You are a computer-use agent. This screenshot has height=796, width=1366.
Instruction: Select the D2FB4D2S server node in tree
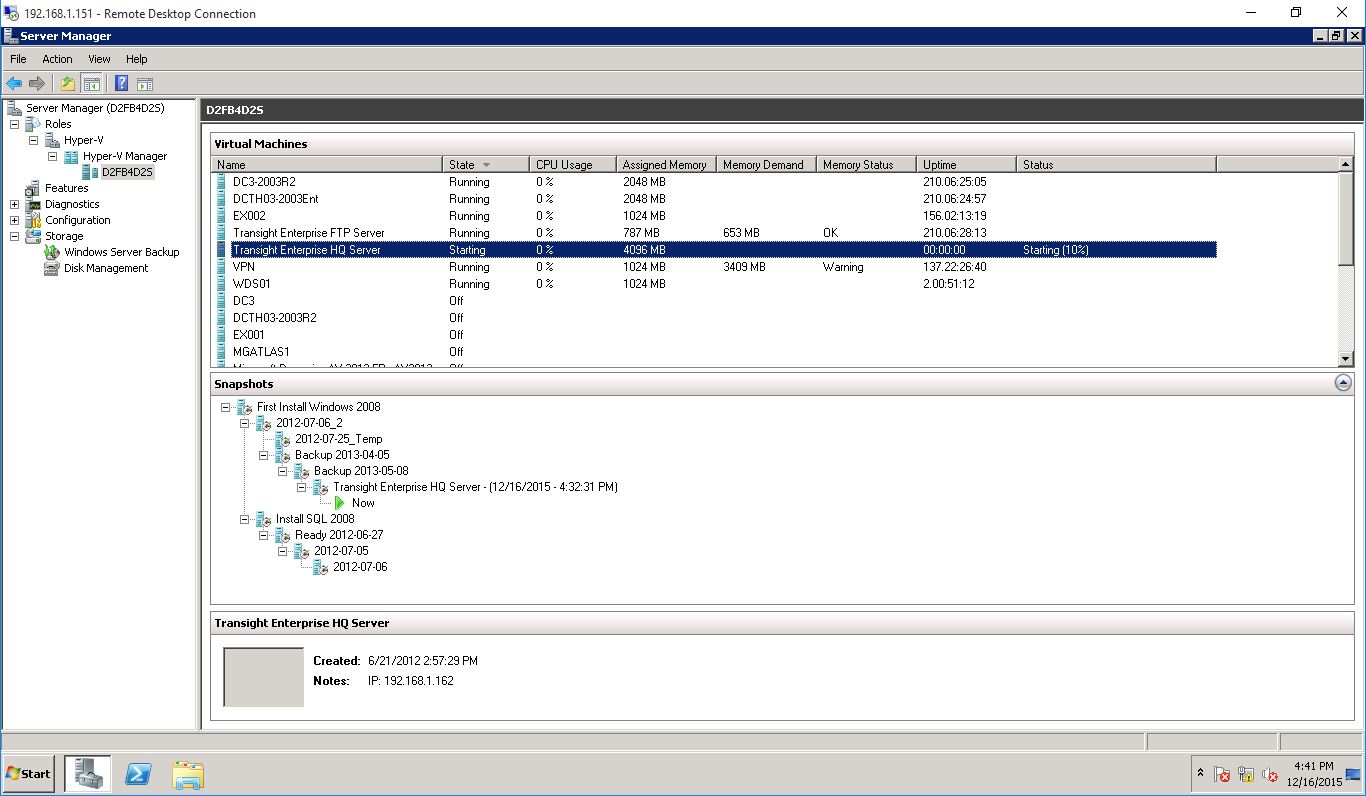pos(127,172)
